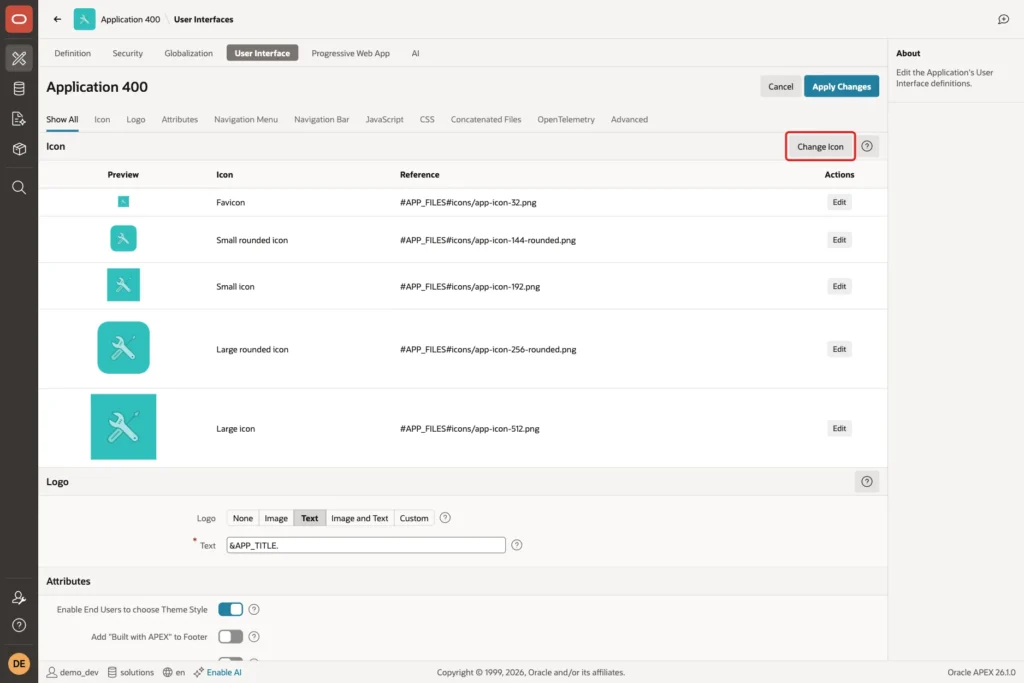
Task: Jump to the Logo sub-tab
Action: click(x=136, y=119)
